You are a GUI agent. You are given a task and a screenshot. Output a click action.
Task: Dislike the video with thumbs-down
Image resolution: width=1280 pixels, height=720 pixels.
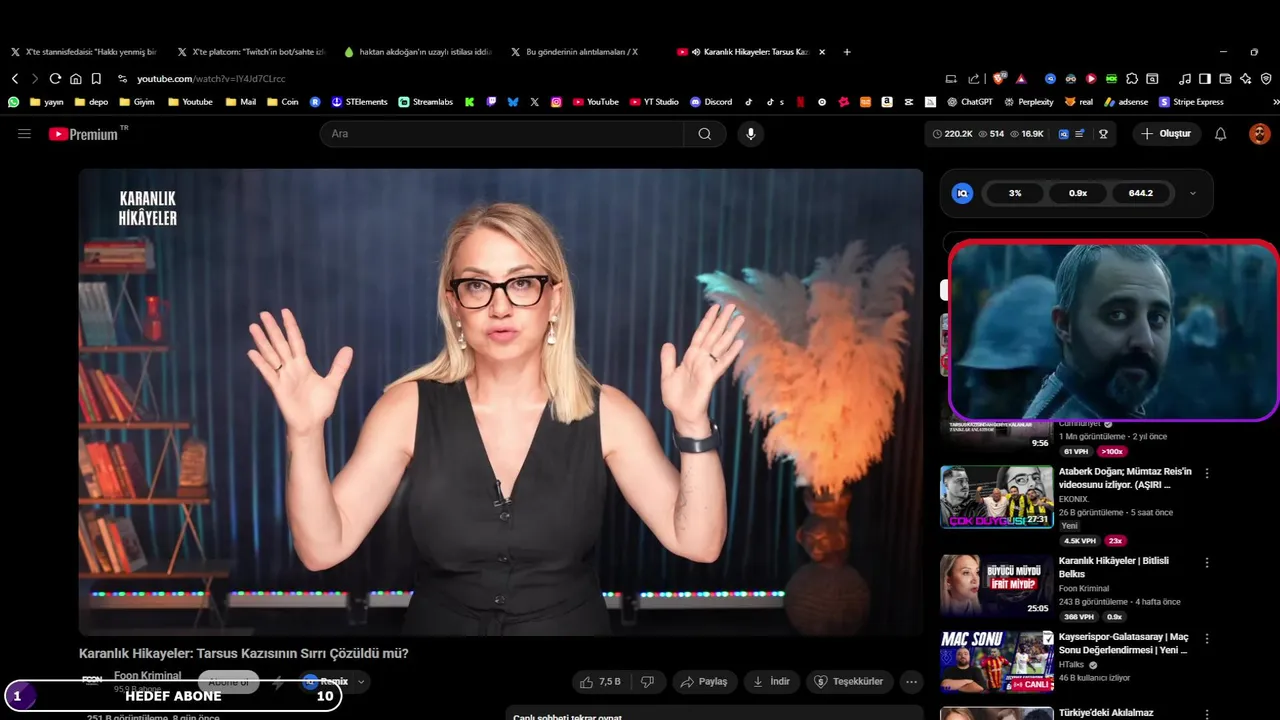click(647, 681)
